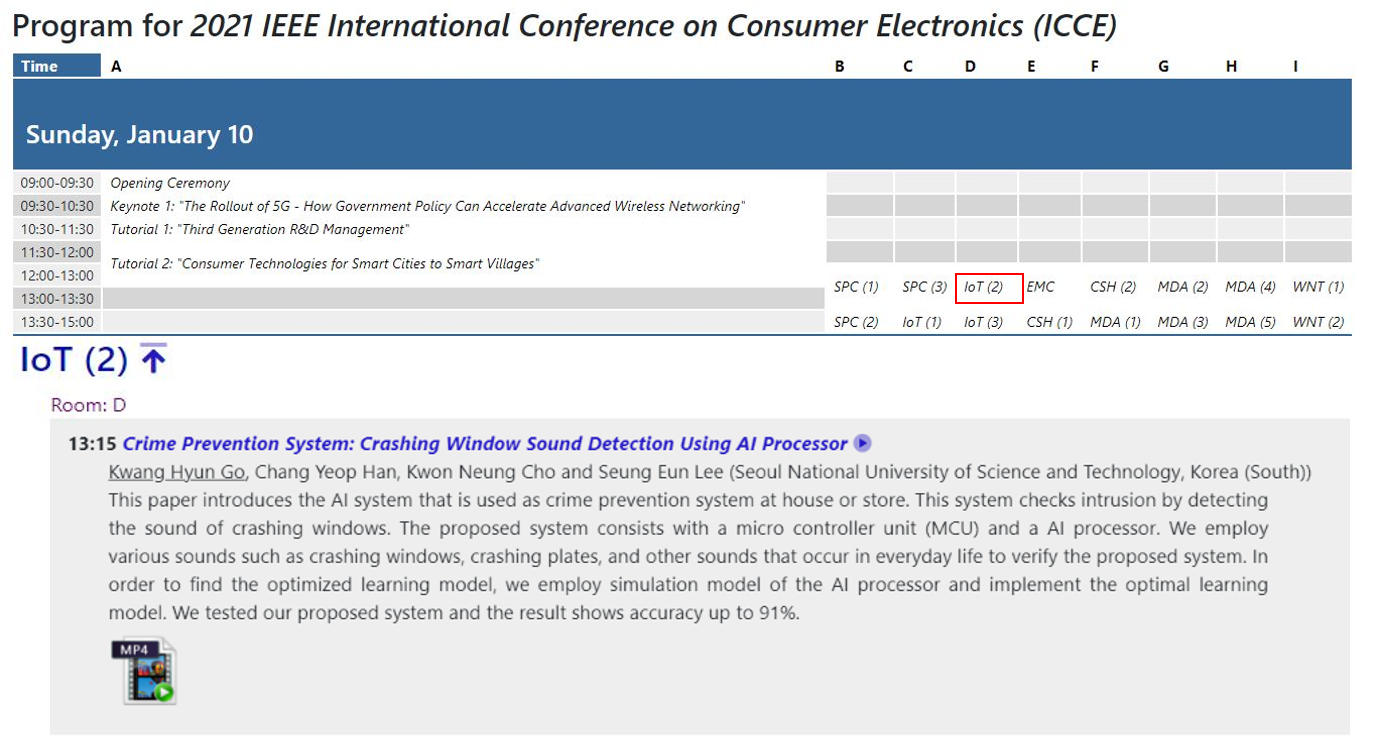This screenshot has width=1377, height=739.
Task: Open the MDA (4) session
Action: (1250, 287)
